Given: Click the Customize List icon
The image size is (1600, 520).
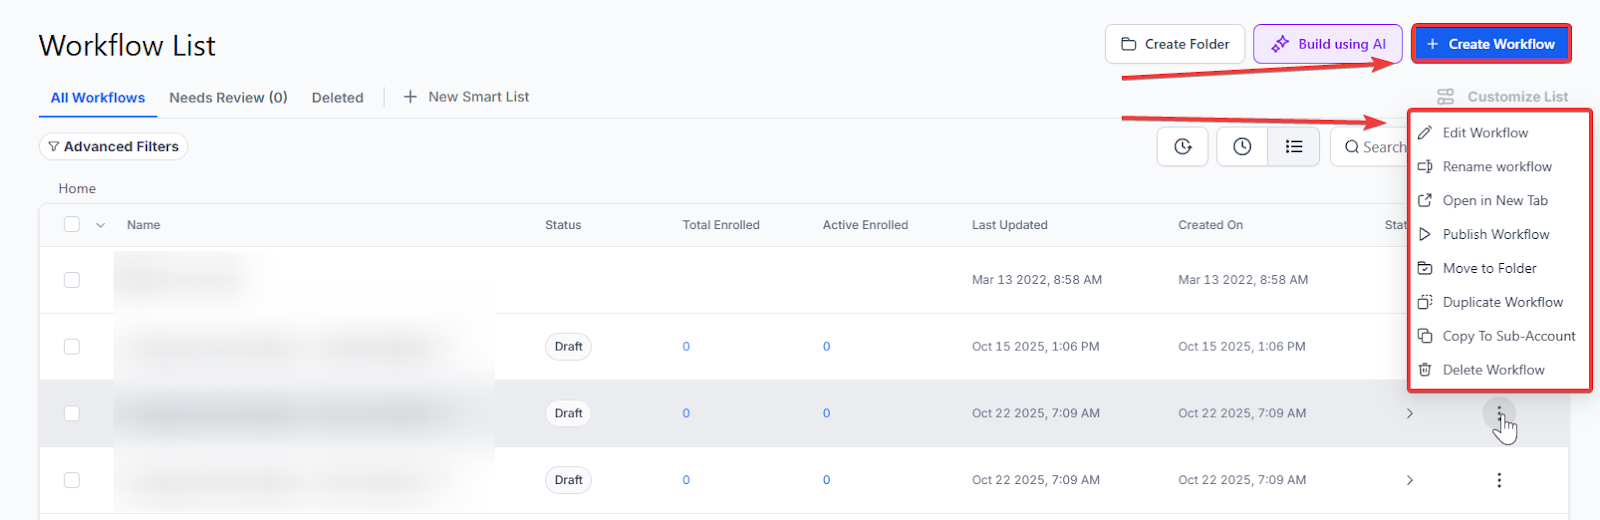Looking at the screenshot, I should 1445,97.
